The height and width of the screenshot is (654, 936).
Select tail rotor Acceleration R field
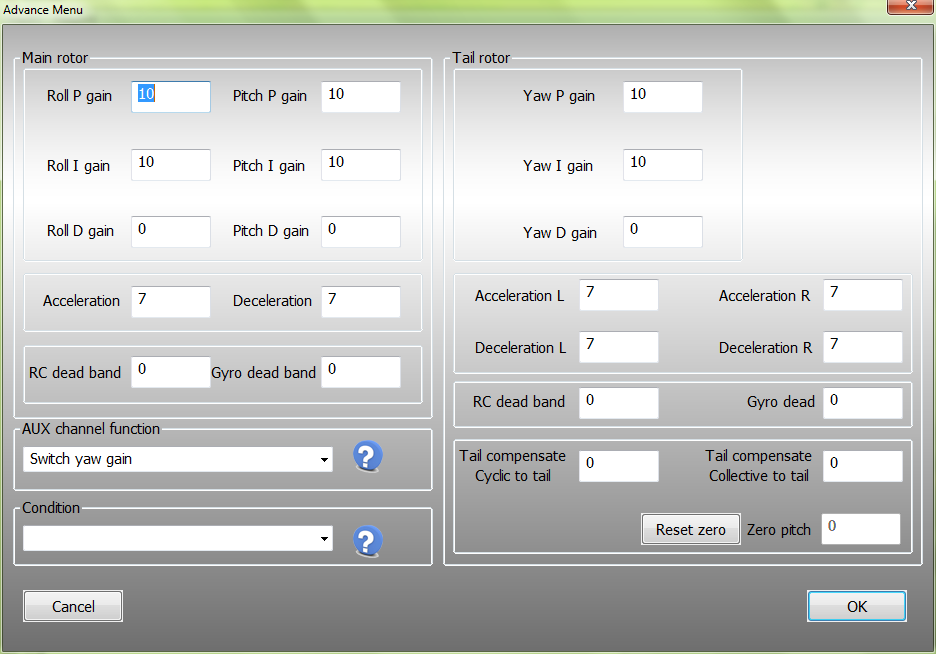862,295
